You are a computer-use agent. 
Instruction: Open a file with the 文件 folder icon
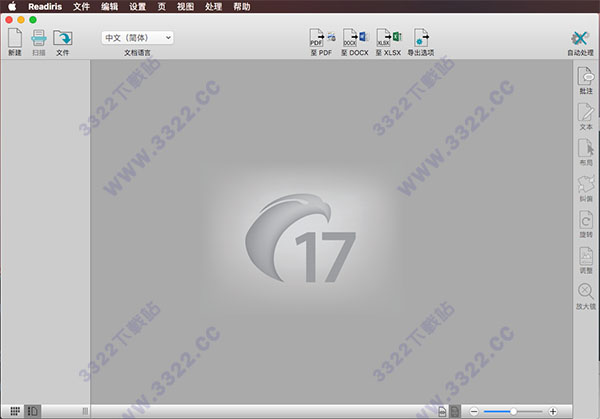point(63,38)
